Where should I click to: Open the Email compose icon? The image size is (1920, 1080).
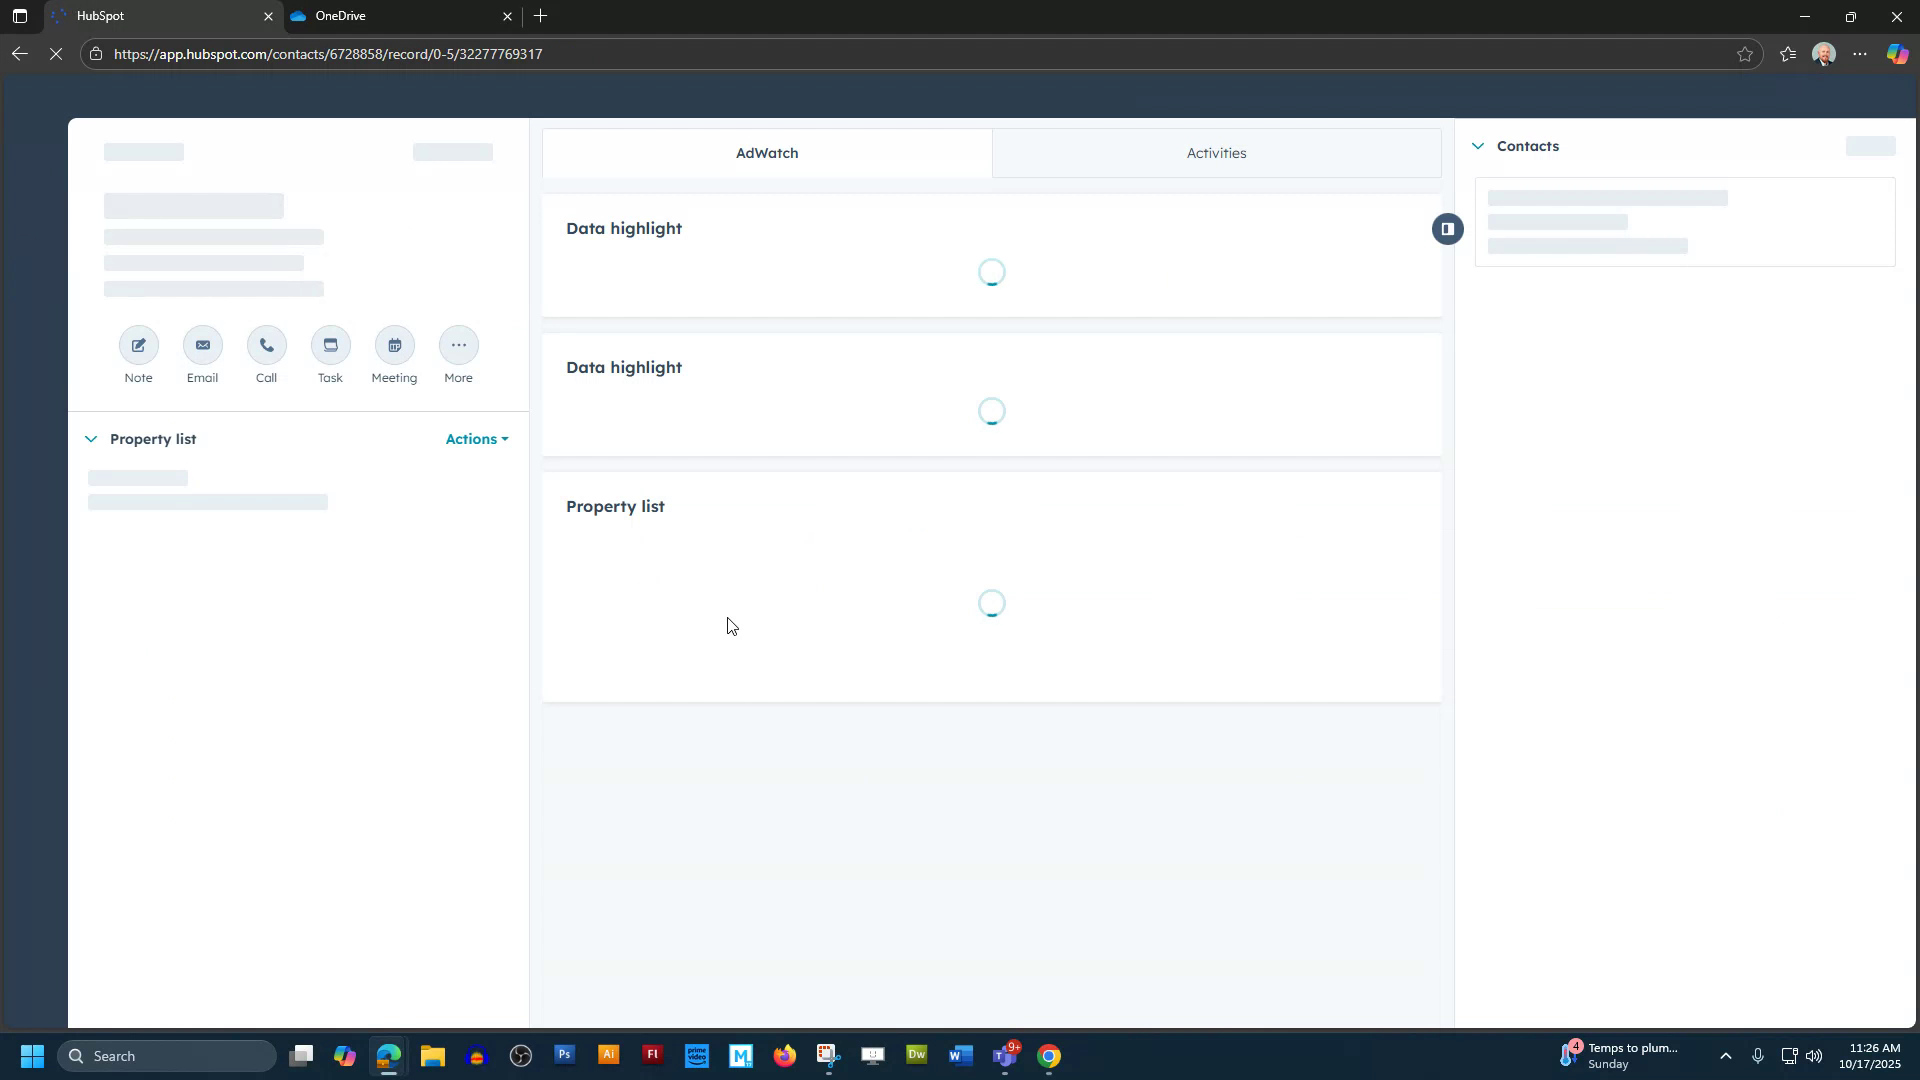click(202, 345)
